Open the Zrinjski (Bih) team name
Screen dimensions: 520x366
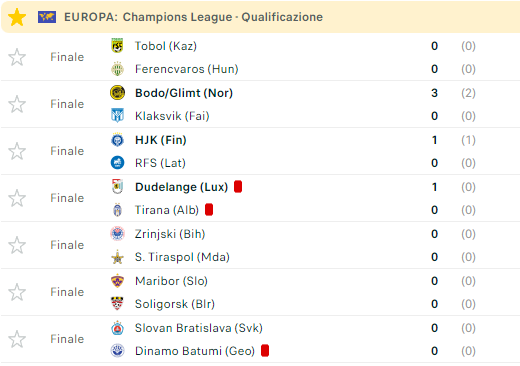point(170,234)
